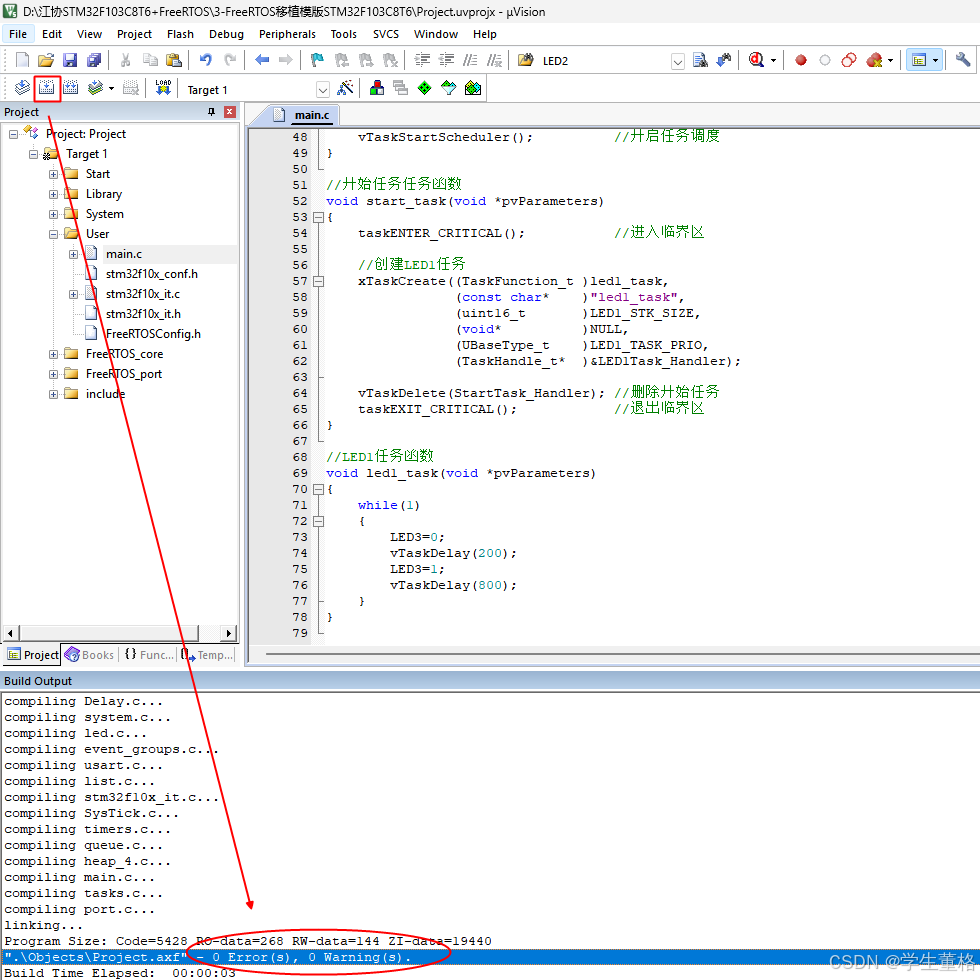Open the SVCS menu
This screenshot has height=980, width=980.
(386, 34)
